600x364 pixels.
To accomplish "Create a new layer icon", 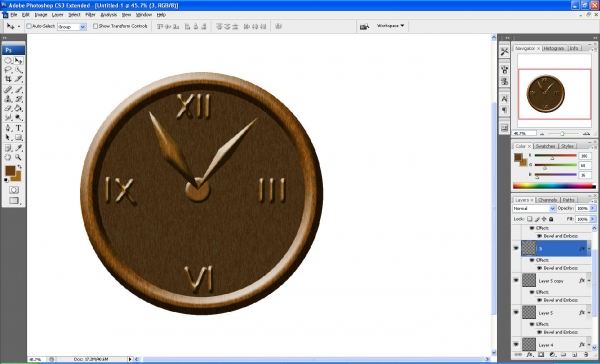I will point(575,355).
